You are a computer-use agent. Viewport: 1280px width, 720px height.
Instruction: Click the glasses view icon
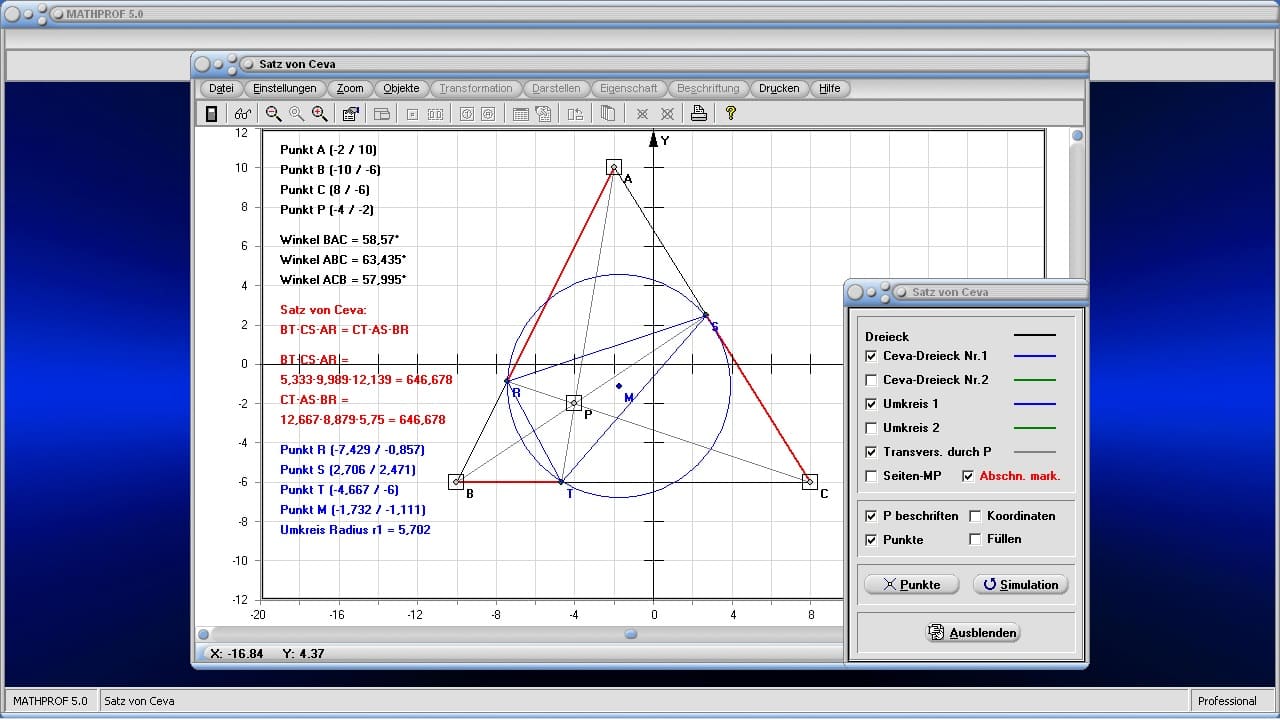pos(243,114)
